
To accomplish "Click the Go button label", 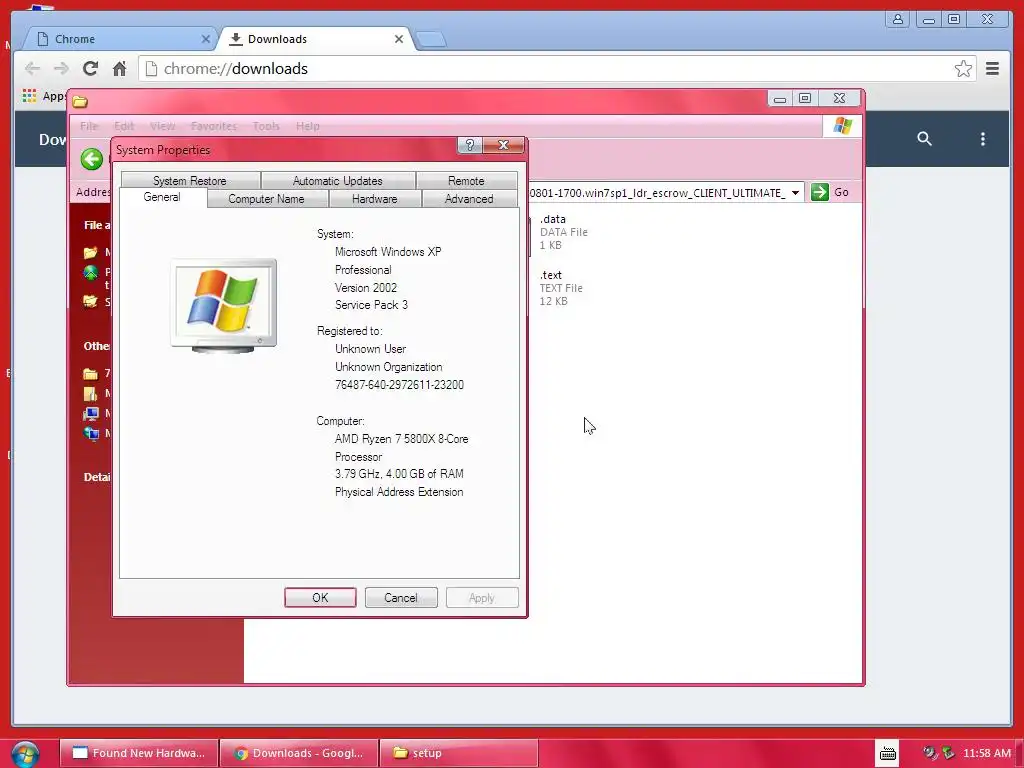I will tap(841, 193).
